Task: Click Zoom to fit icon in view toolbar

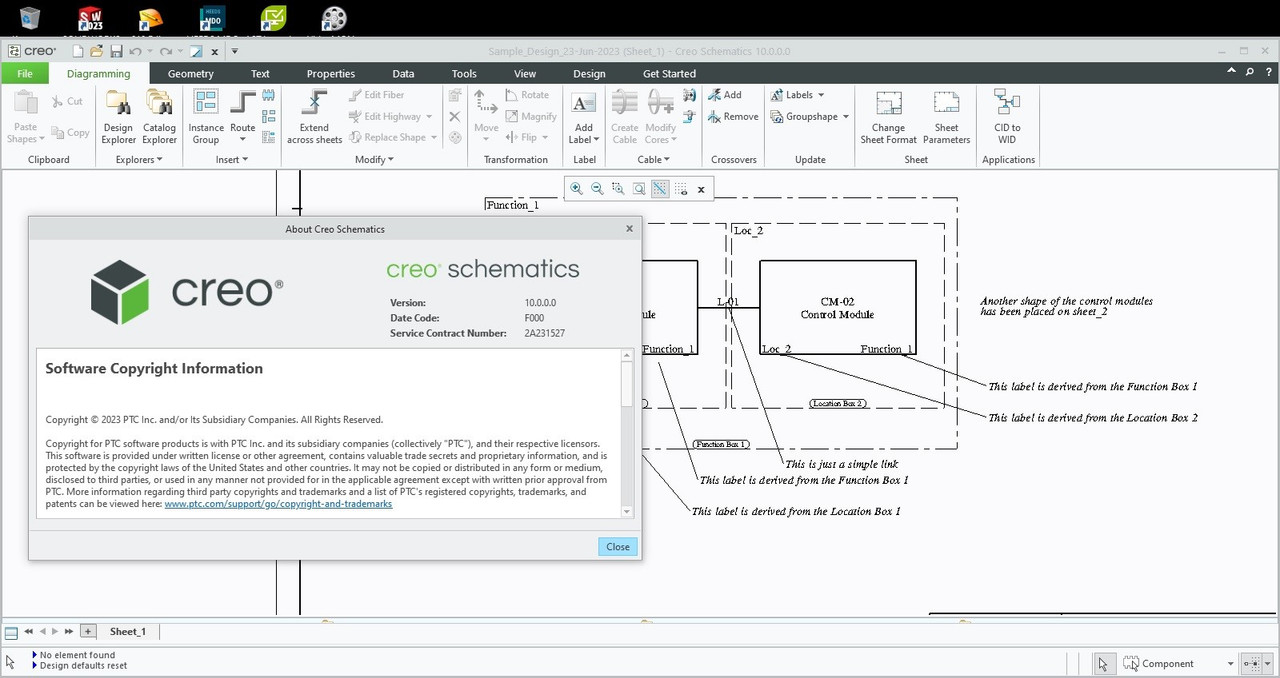Action: 639,188
